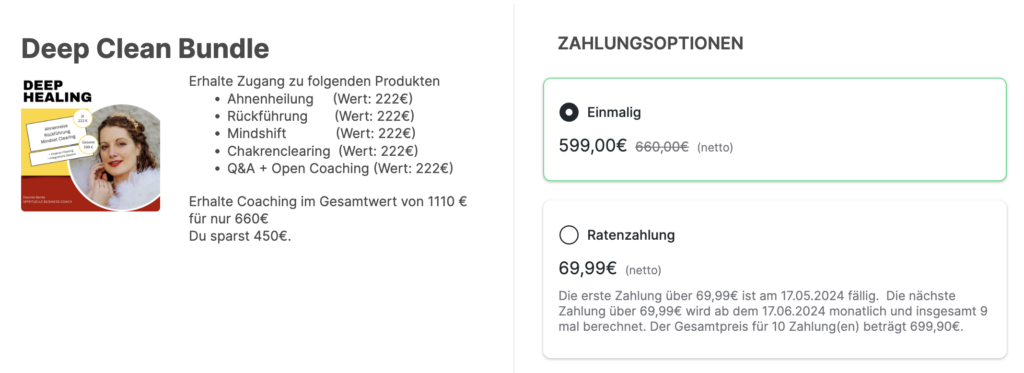Click the 69,99€ installment price
This screenshot has width=1024, height=373.
pos(588,268)
